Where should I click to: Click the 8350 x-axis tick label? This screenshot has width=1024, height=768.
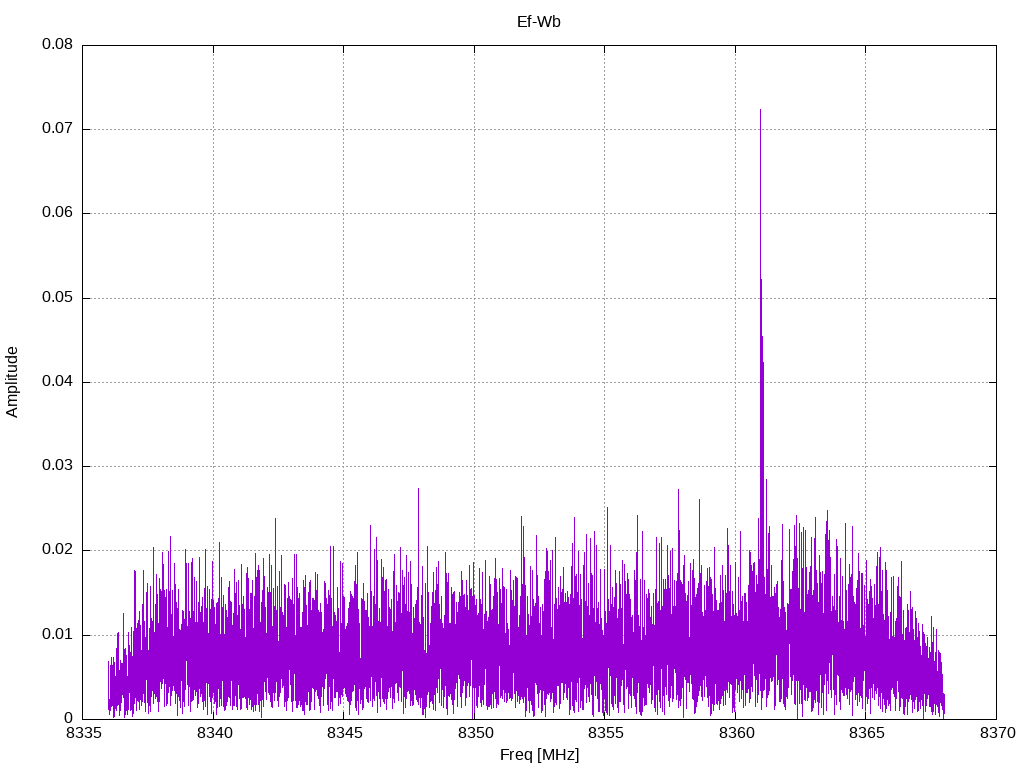[x=474, y=734]
